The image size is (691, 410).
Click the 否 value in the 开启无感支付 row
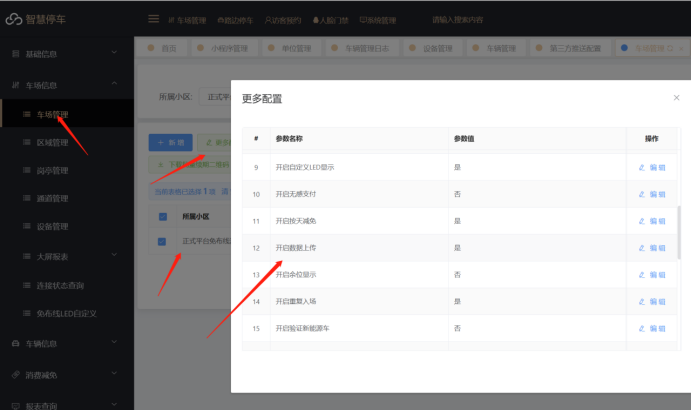pos(457,194)
